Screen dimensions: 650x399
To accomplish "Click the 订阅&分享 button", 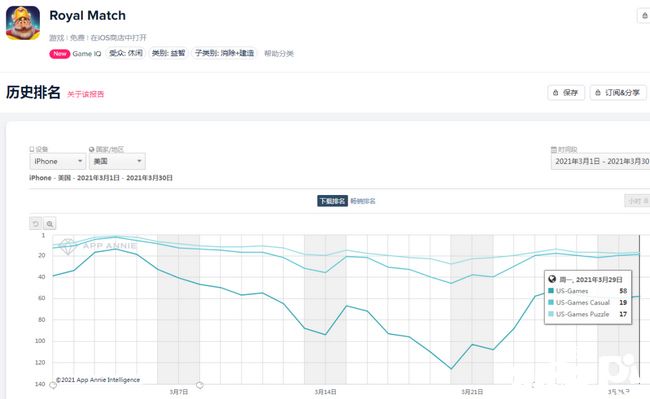I will coord(618,92).
